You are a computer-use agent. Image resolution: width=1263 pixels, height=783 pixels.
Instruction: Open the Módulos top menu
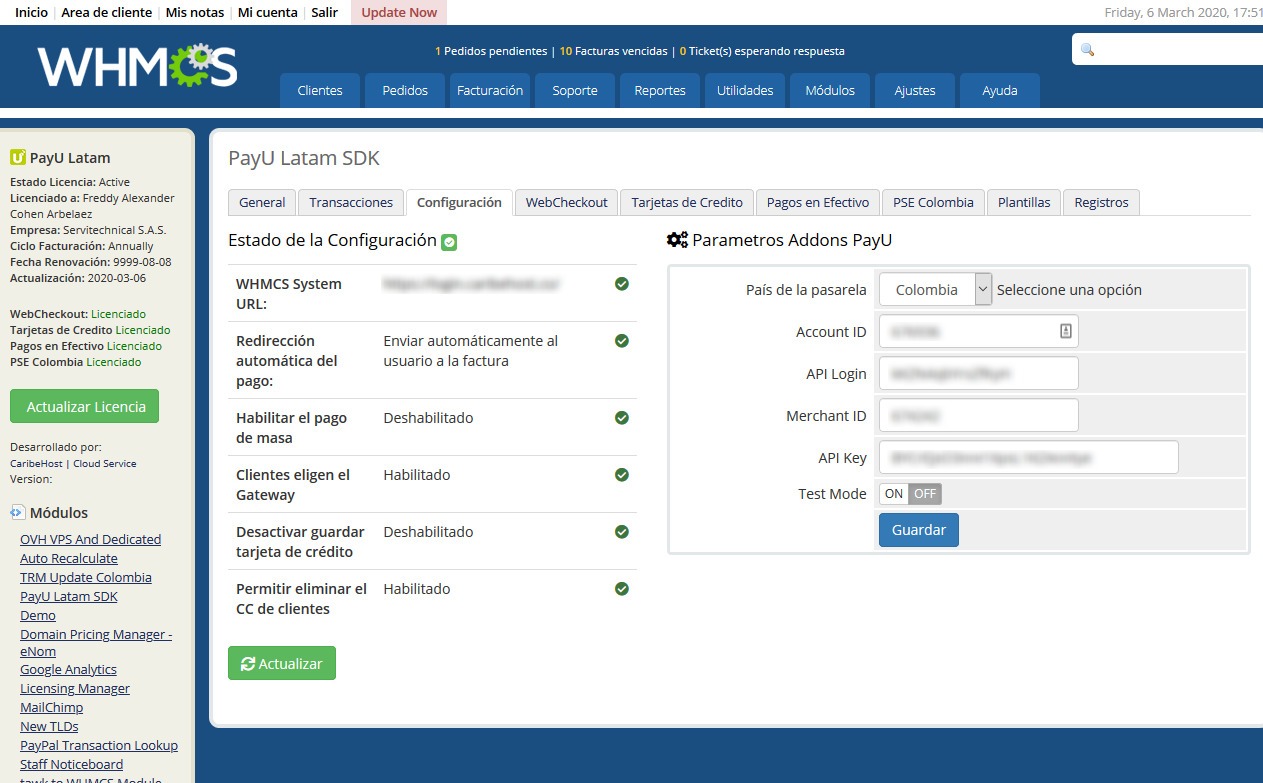pos(830,90)
